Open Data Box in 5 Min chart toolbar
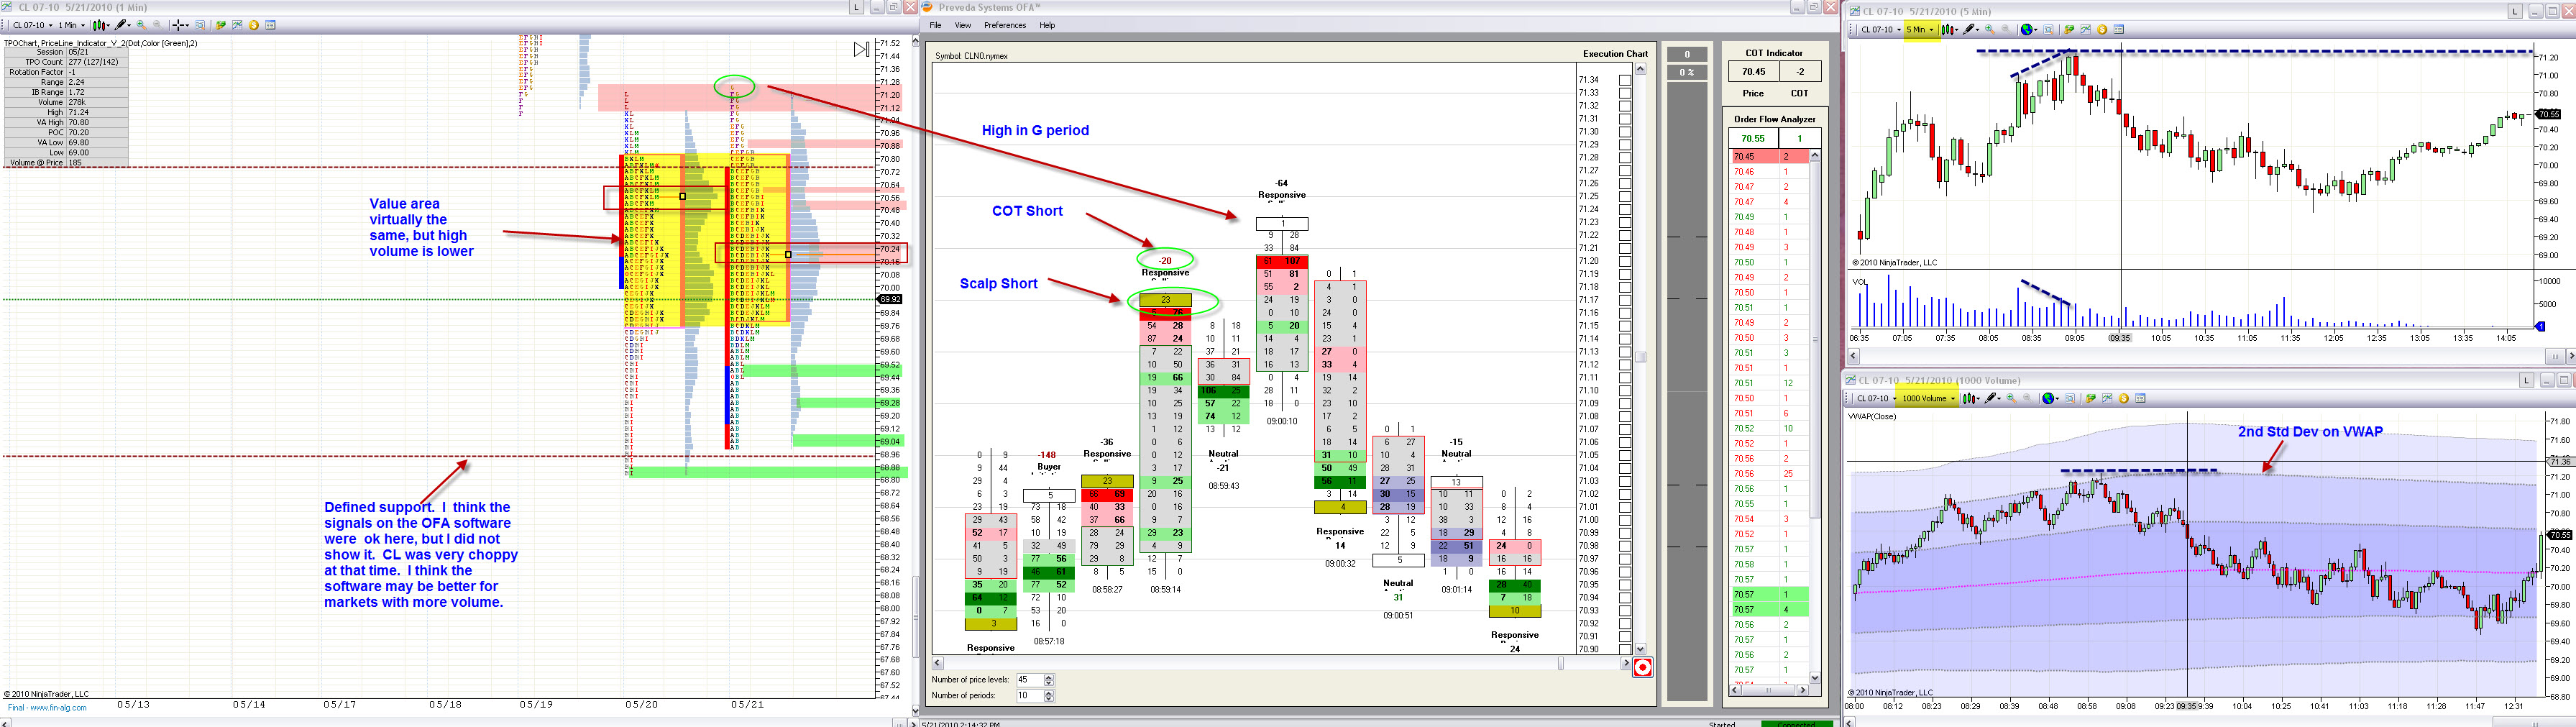Screen dimensions: 2576x727 pyautogui.click(x=2049, y=29)
